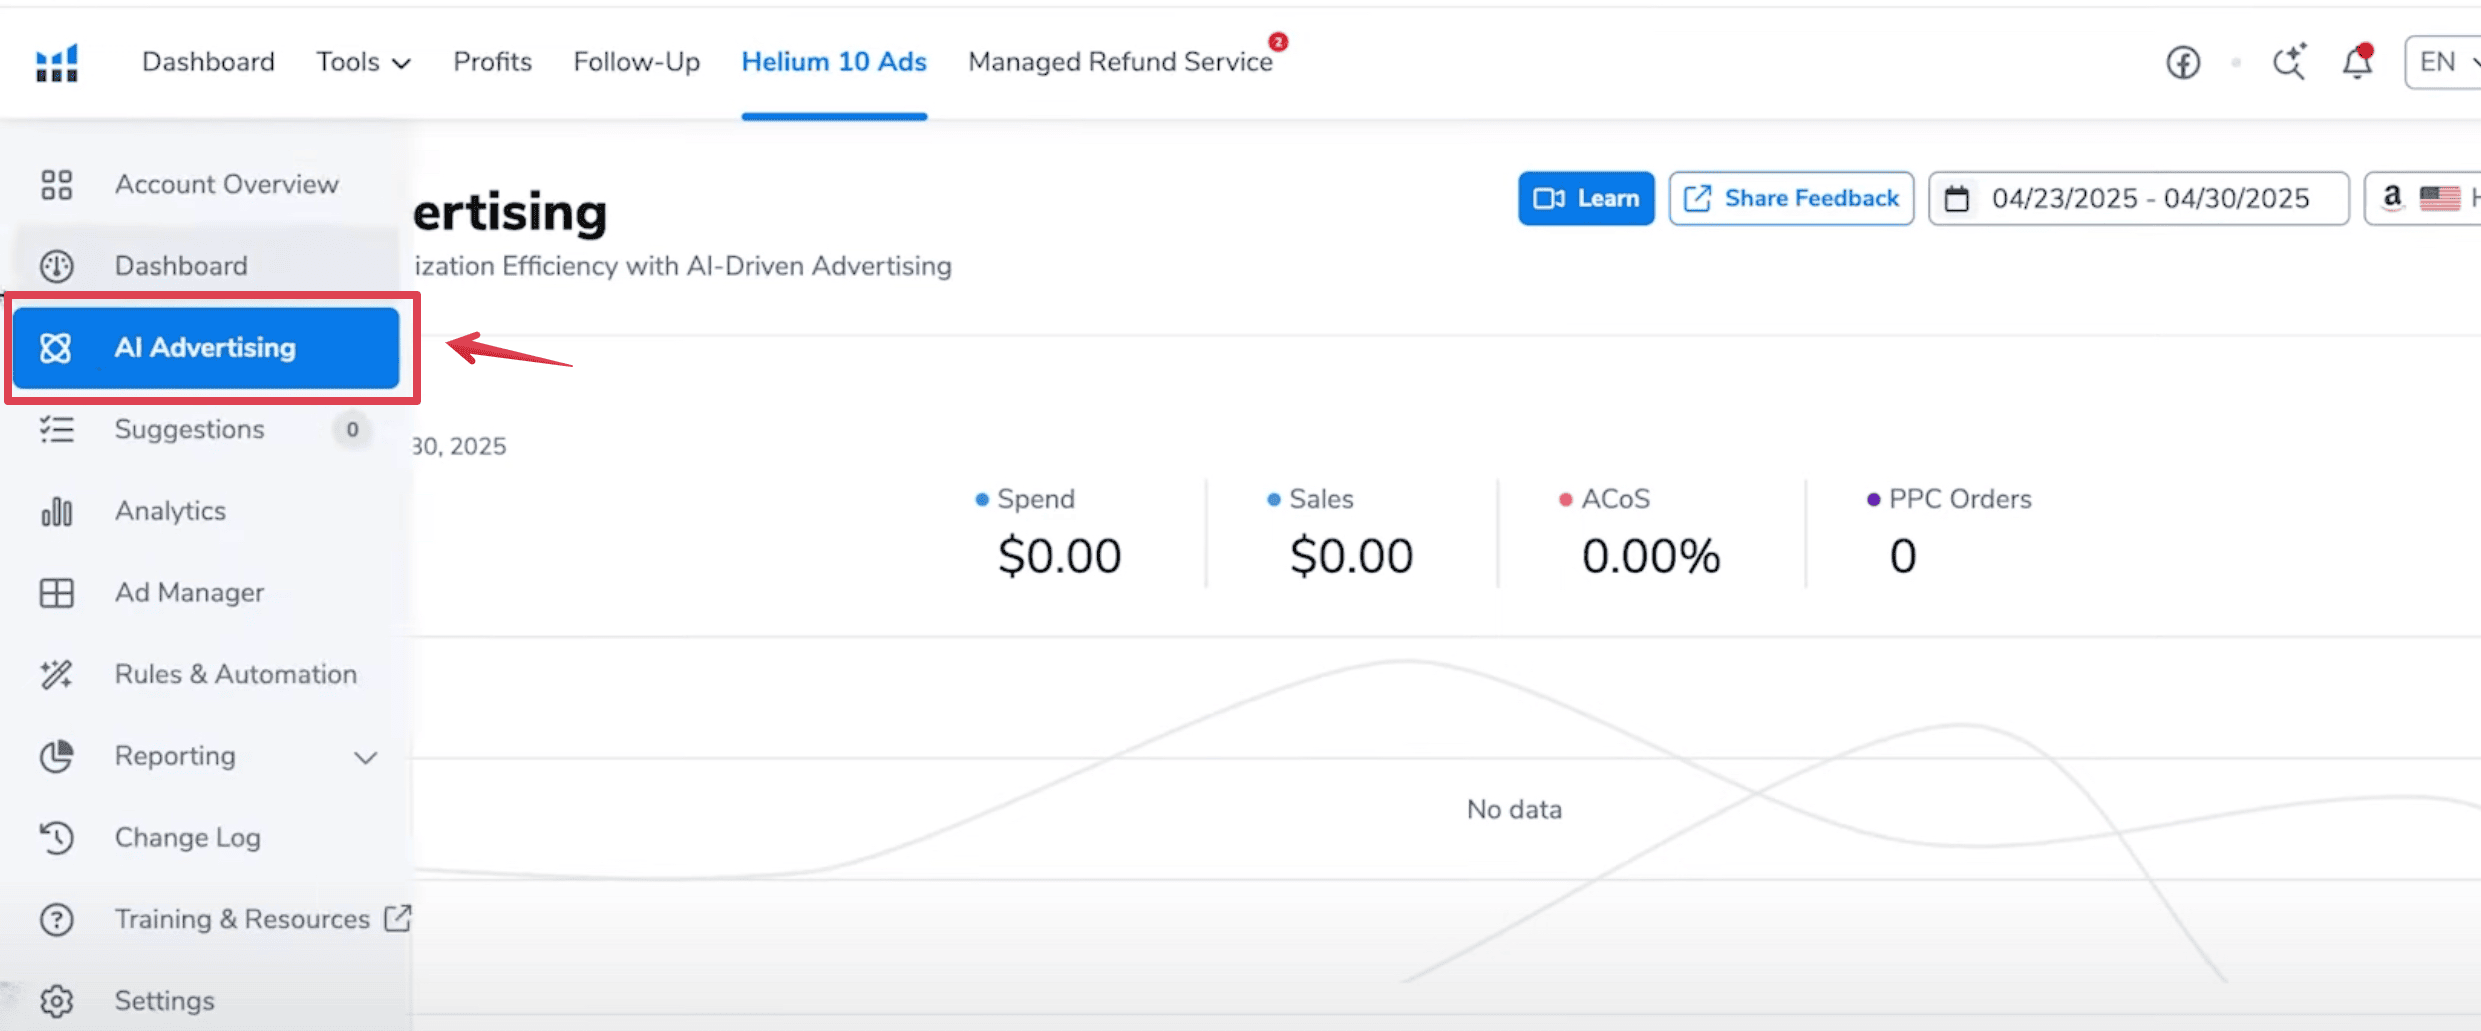
Task: Open Settings in the sidebar
Action: (164, 1001)
